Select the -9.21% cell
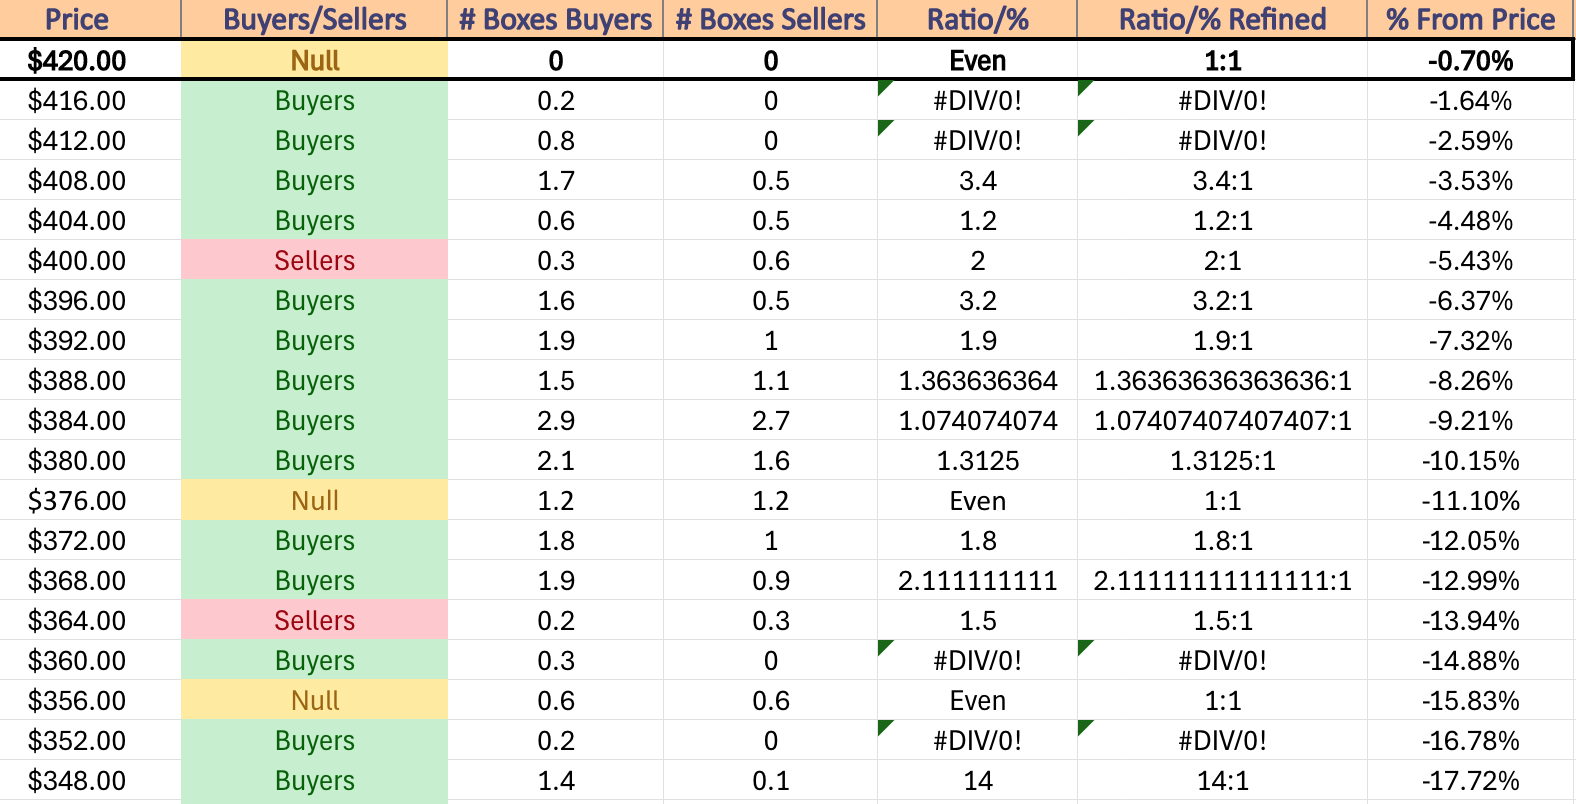Viewport: 1576px width, 804px height. click(x=1470, y=421)
